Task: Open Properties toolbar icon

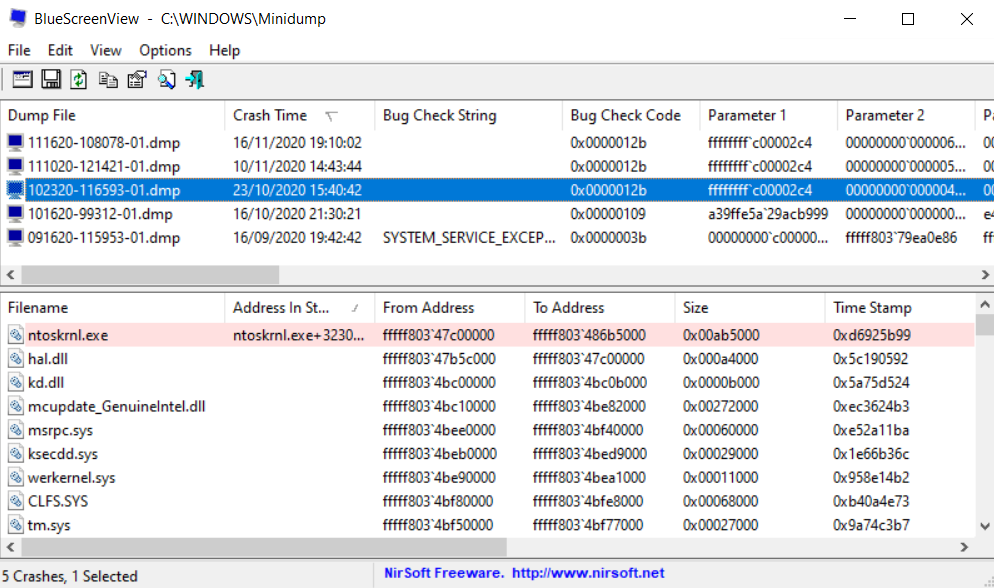Action: pyautogui.click(x=137, y=79)
